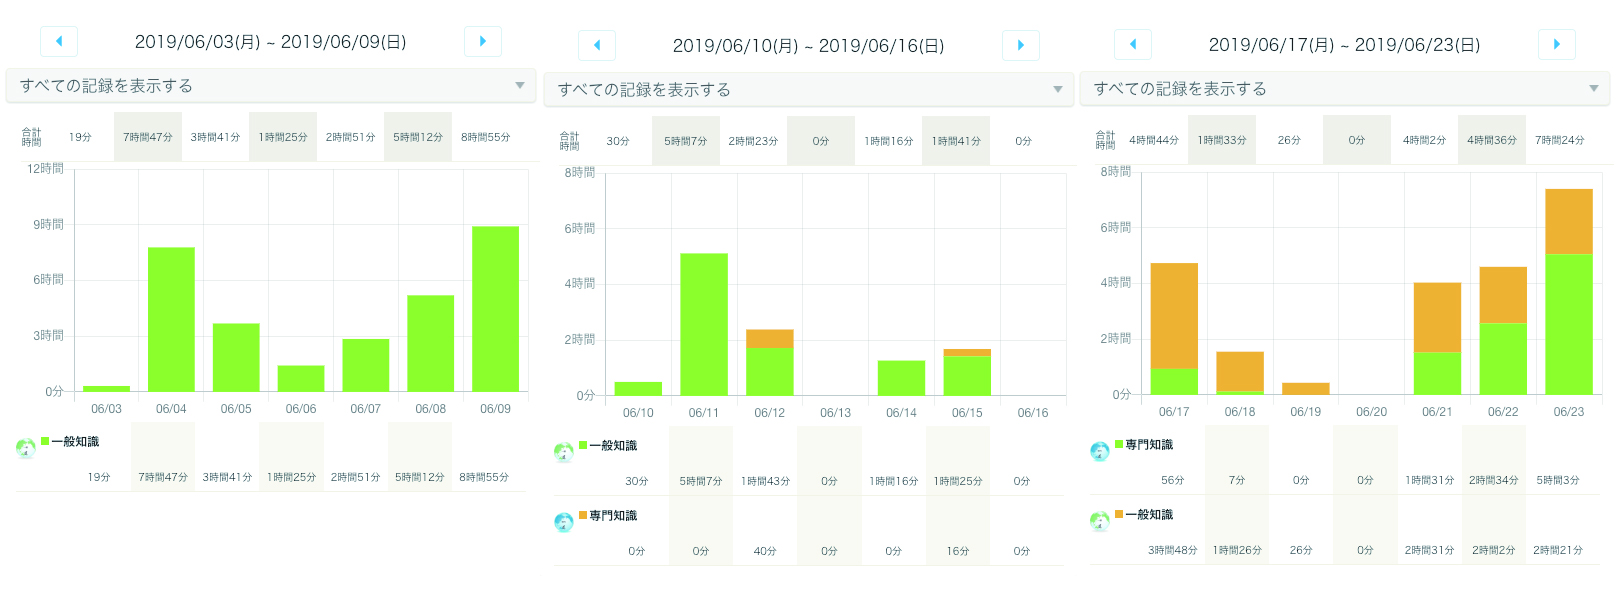Click the 2時間23分 total in the 06/10 week

pyautogui.click(x=753, y=141)
